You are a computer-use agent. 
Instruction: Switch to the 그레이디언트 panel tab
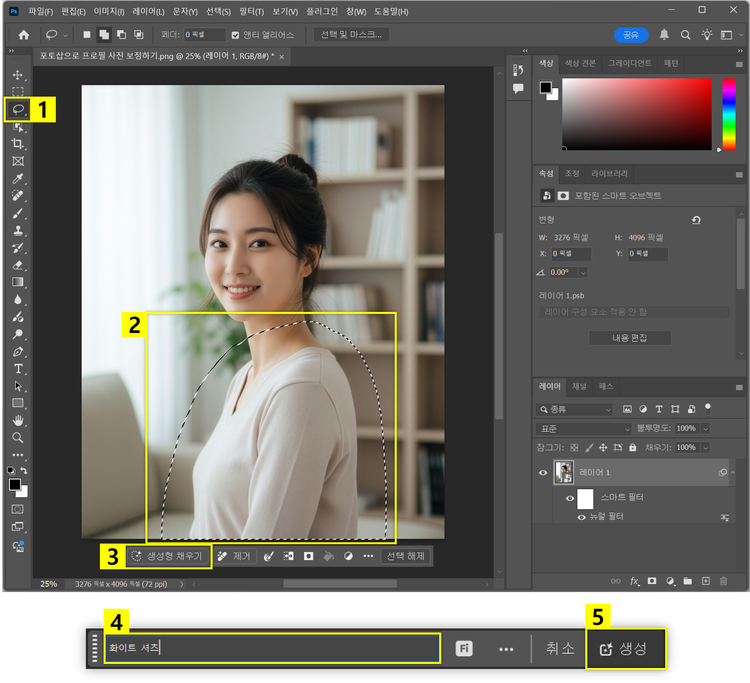(x=628, y=63)
